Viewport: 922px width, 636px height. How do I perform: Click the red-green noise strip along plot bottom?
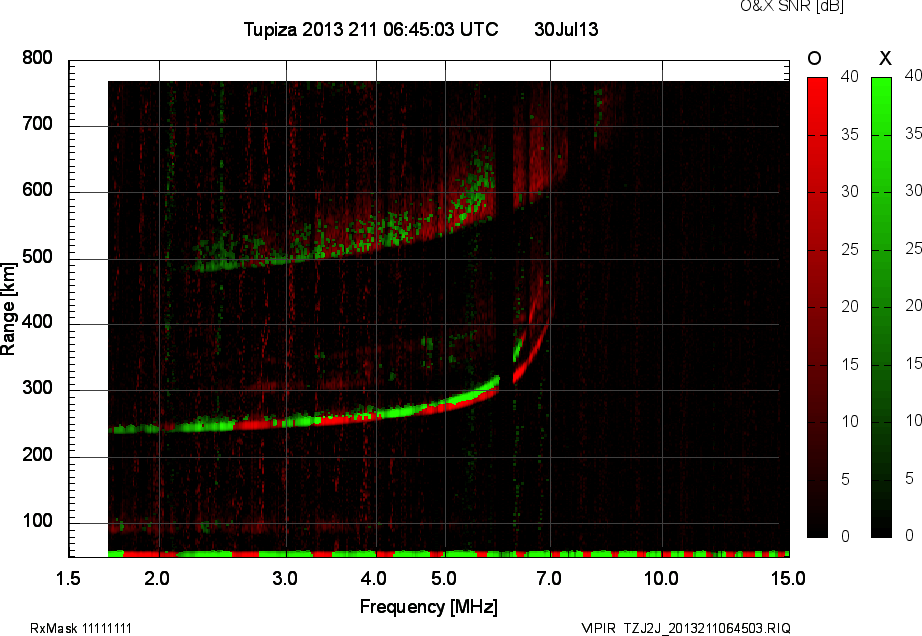(x=449, y=554)
